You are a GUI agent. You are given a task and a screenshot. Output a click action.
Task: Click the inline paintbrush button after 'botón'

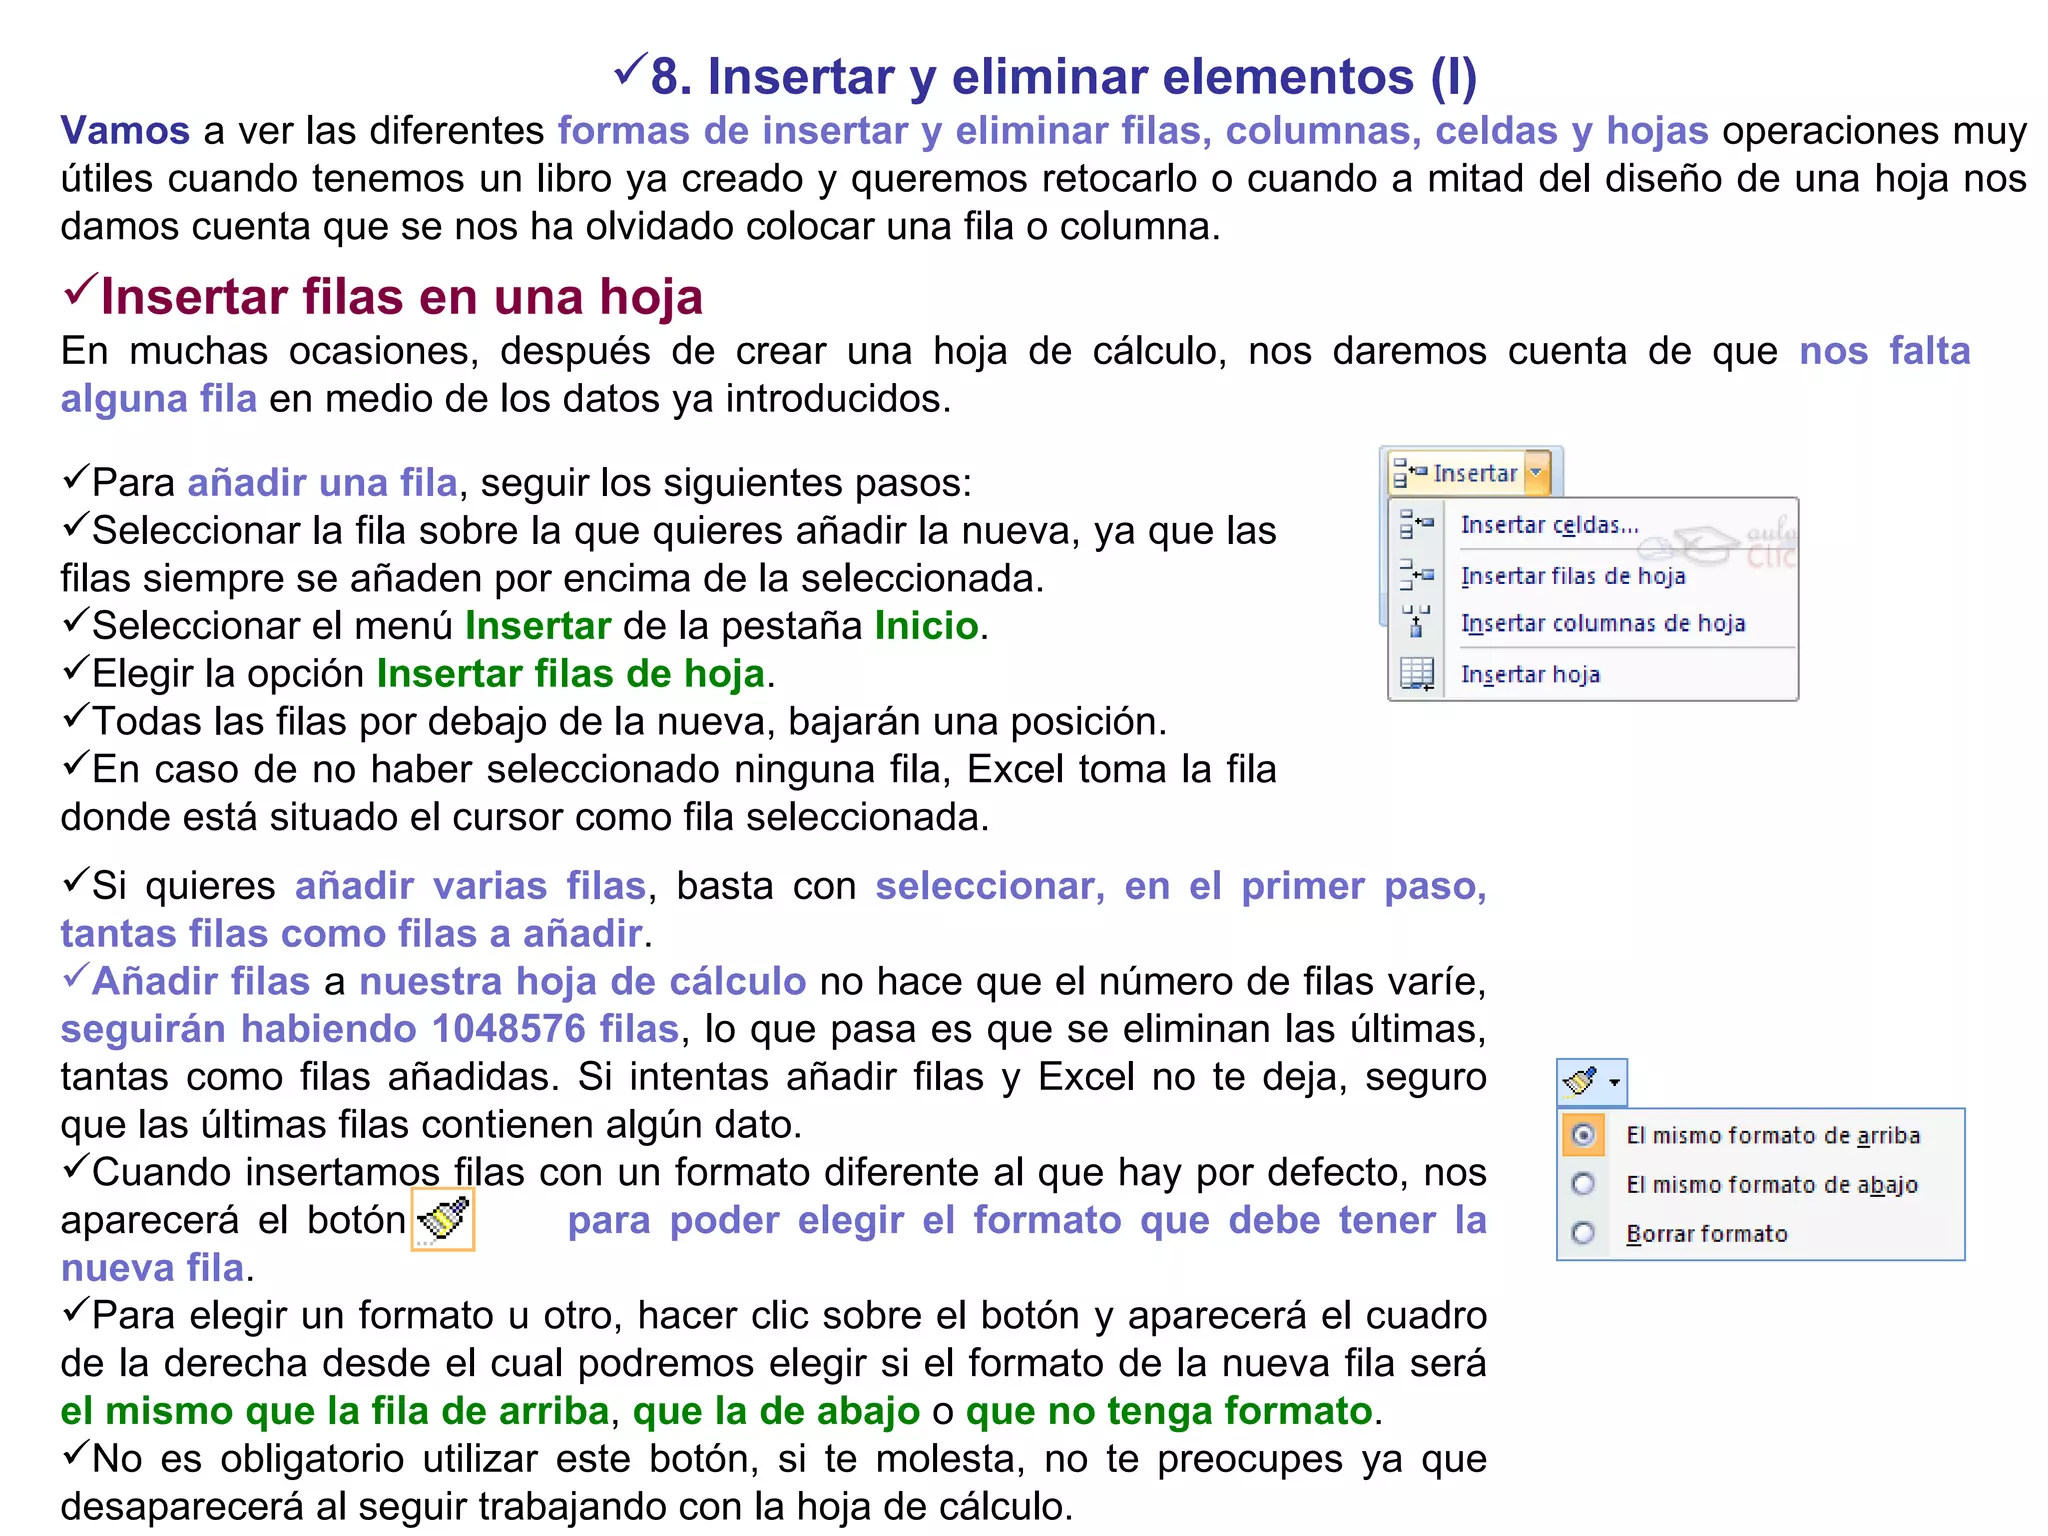point(443,1219)
